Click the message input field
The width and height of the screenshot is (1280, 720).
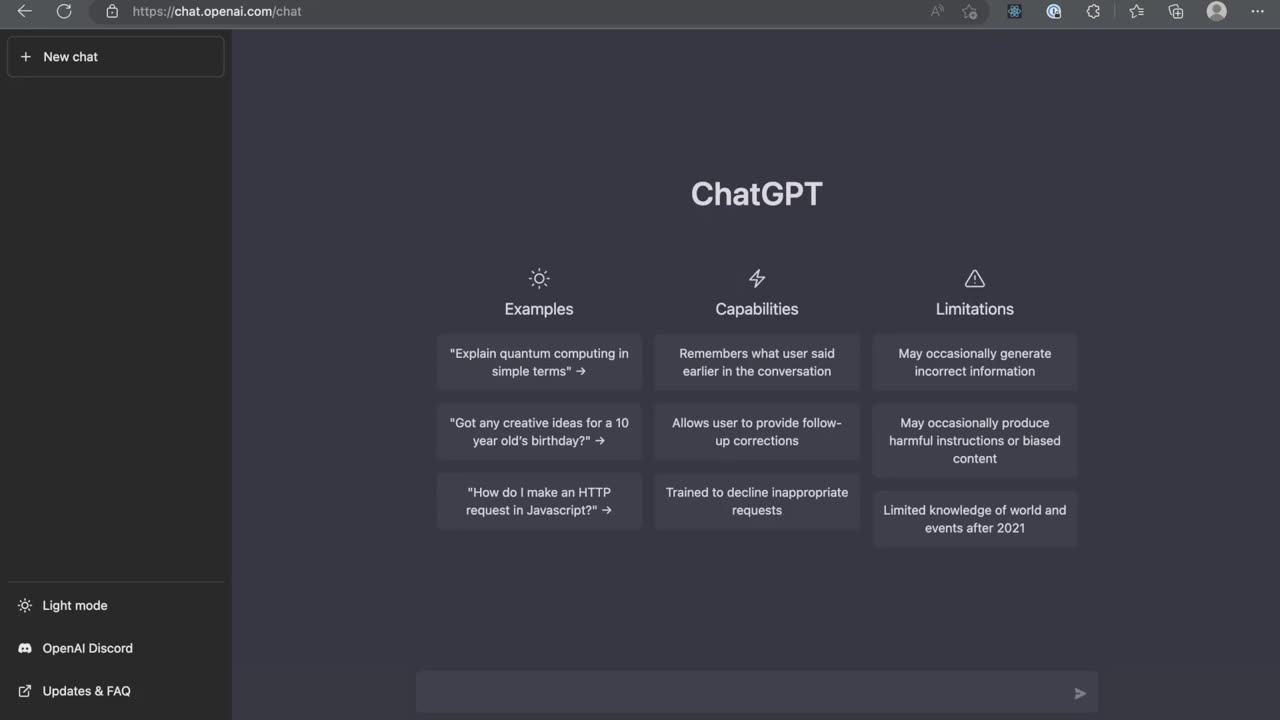(757, 692)
